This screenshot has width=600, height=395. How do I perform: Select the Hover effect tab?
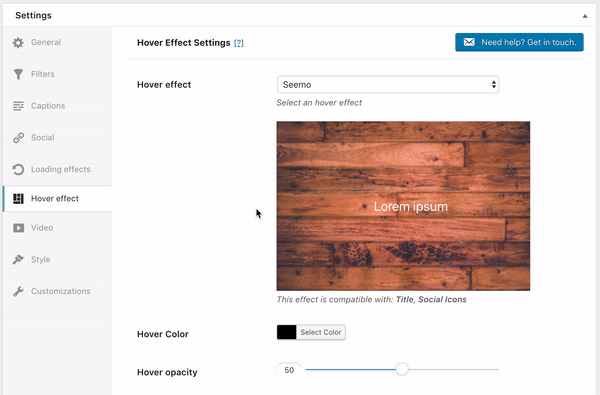[x=57, y=199]
